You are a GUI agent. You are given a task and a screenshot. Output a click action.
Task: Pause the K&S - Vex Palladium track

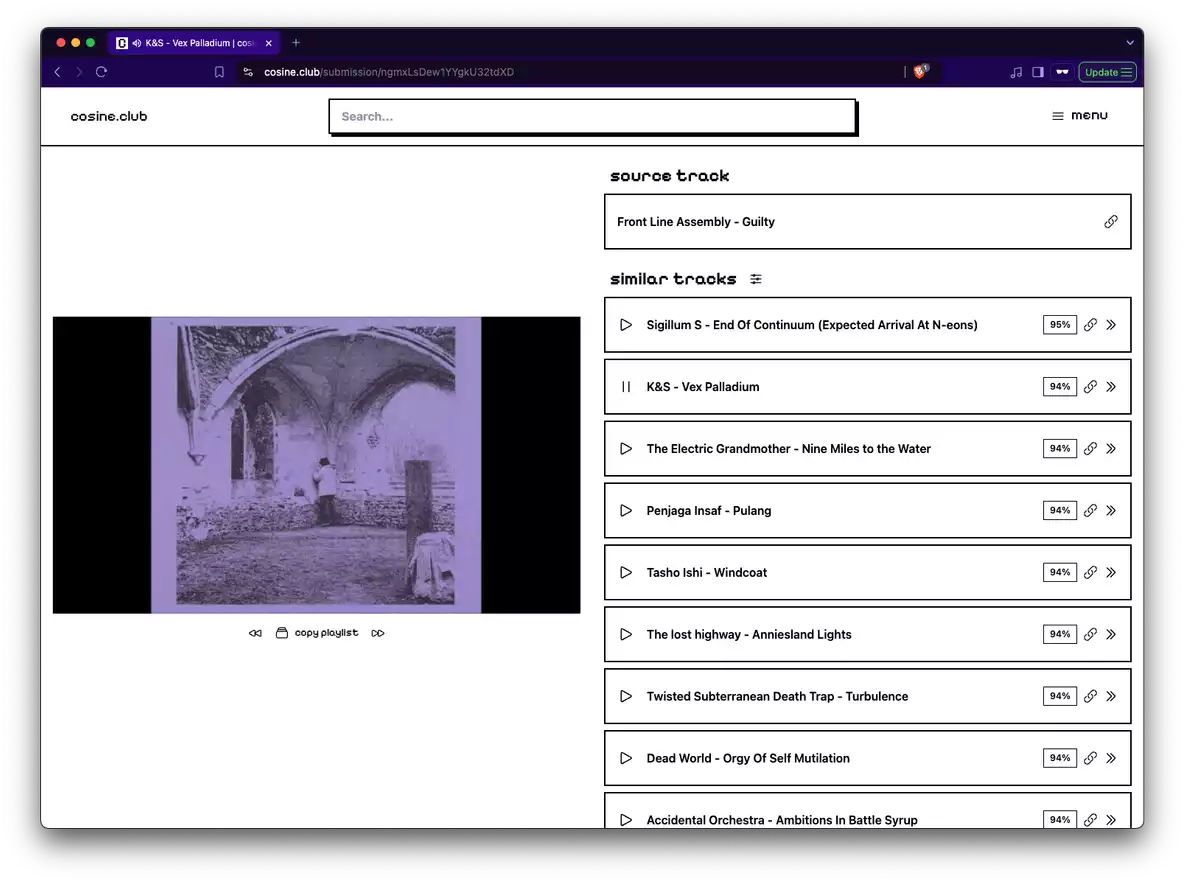pos(626,387)
